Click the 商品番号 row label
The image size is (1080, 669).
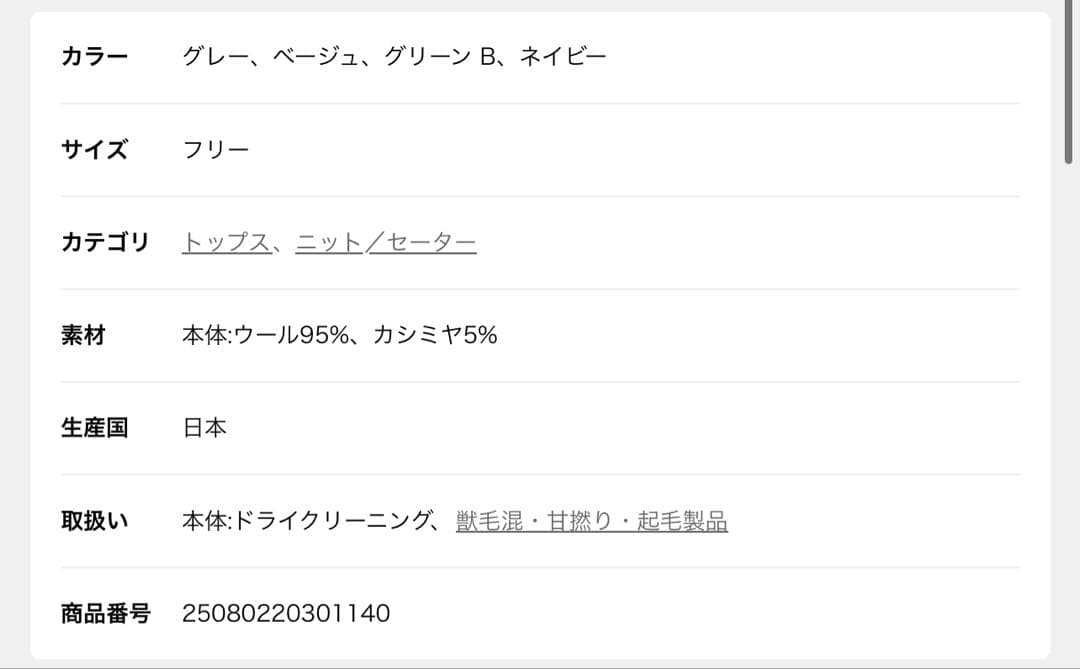tap(105, 613)
